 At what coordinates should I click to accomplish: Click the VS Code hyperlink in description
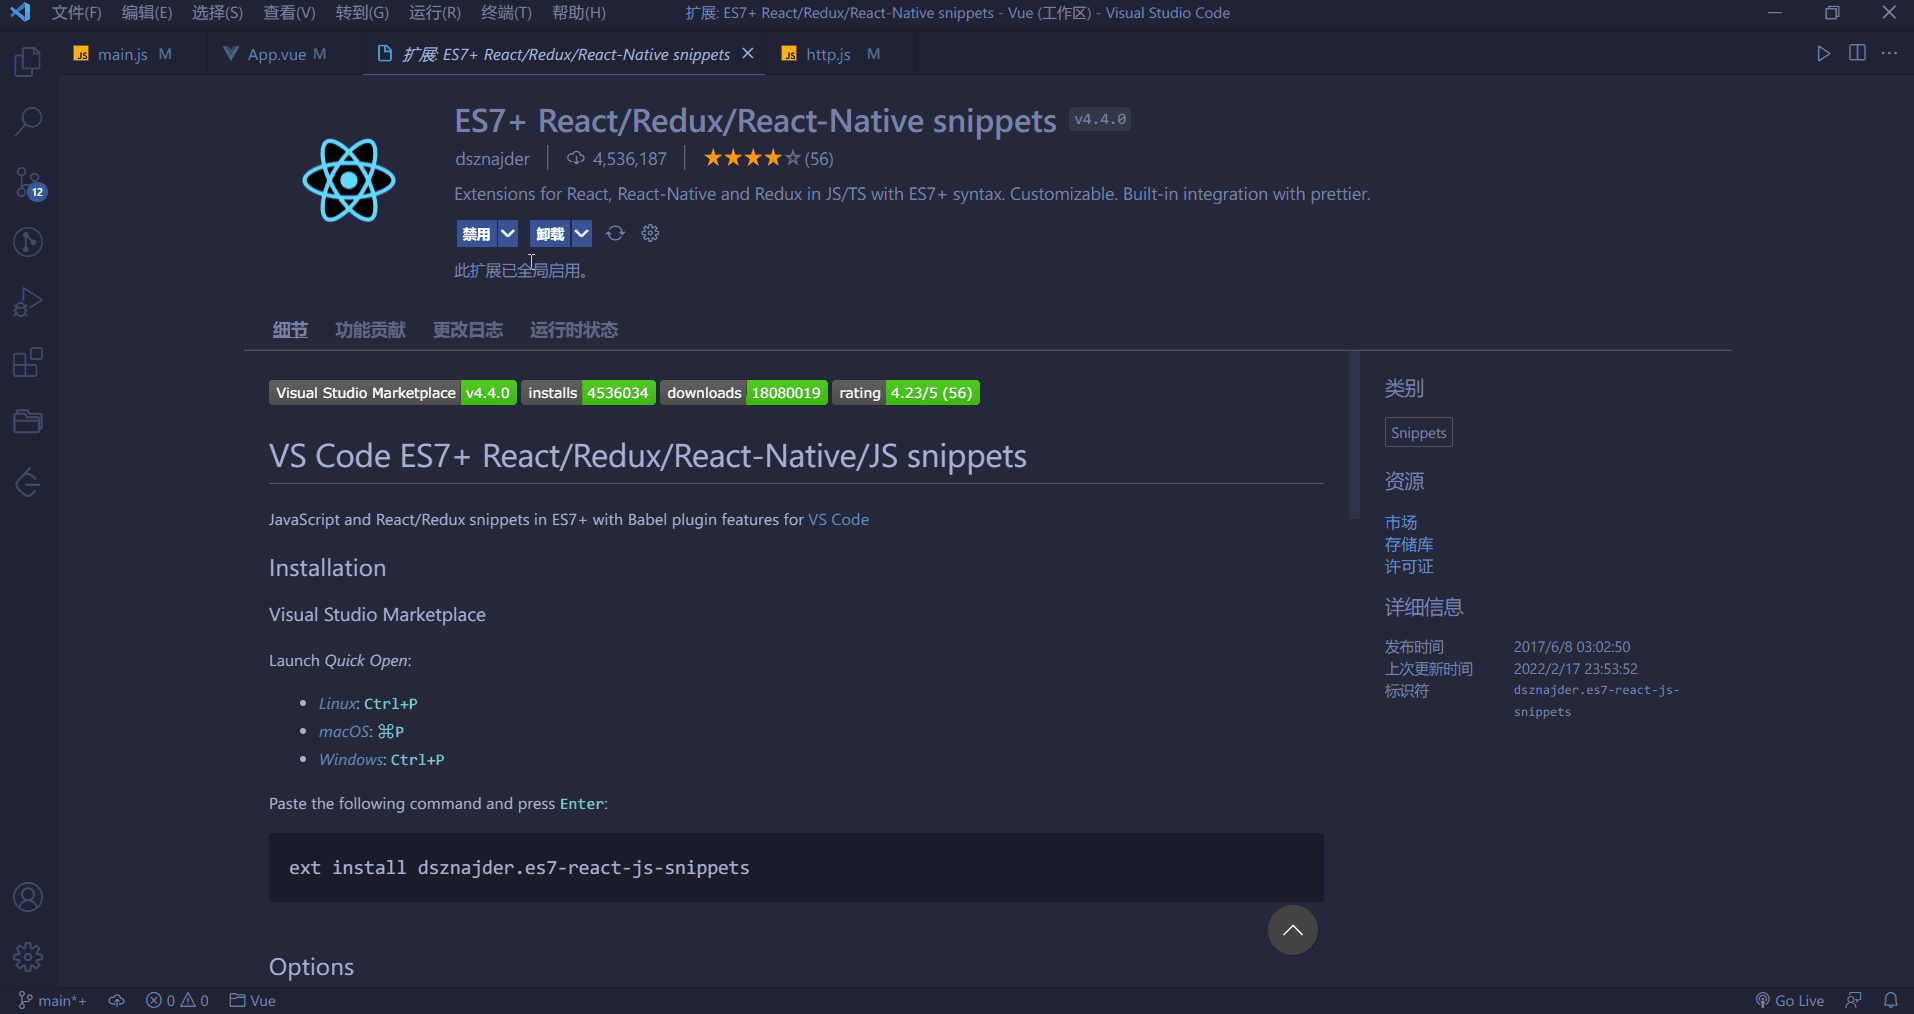tap(838, 520)
